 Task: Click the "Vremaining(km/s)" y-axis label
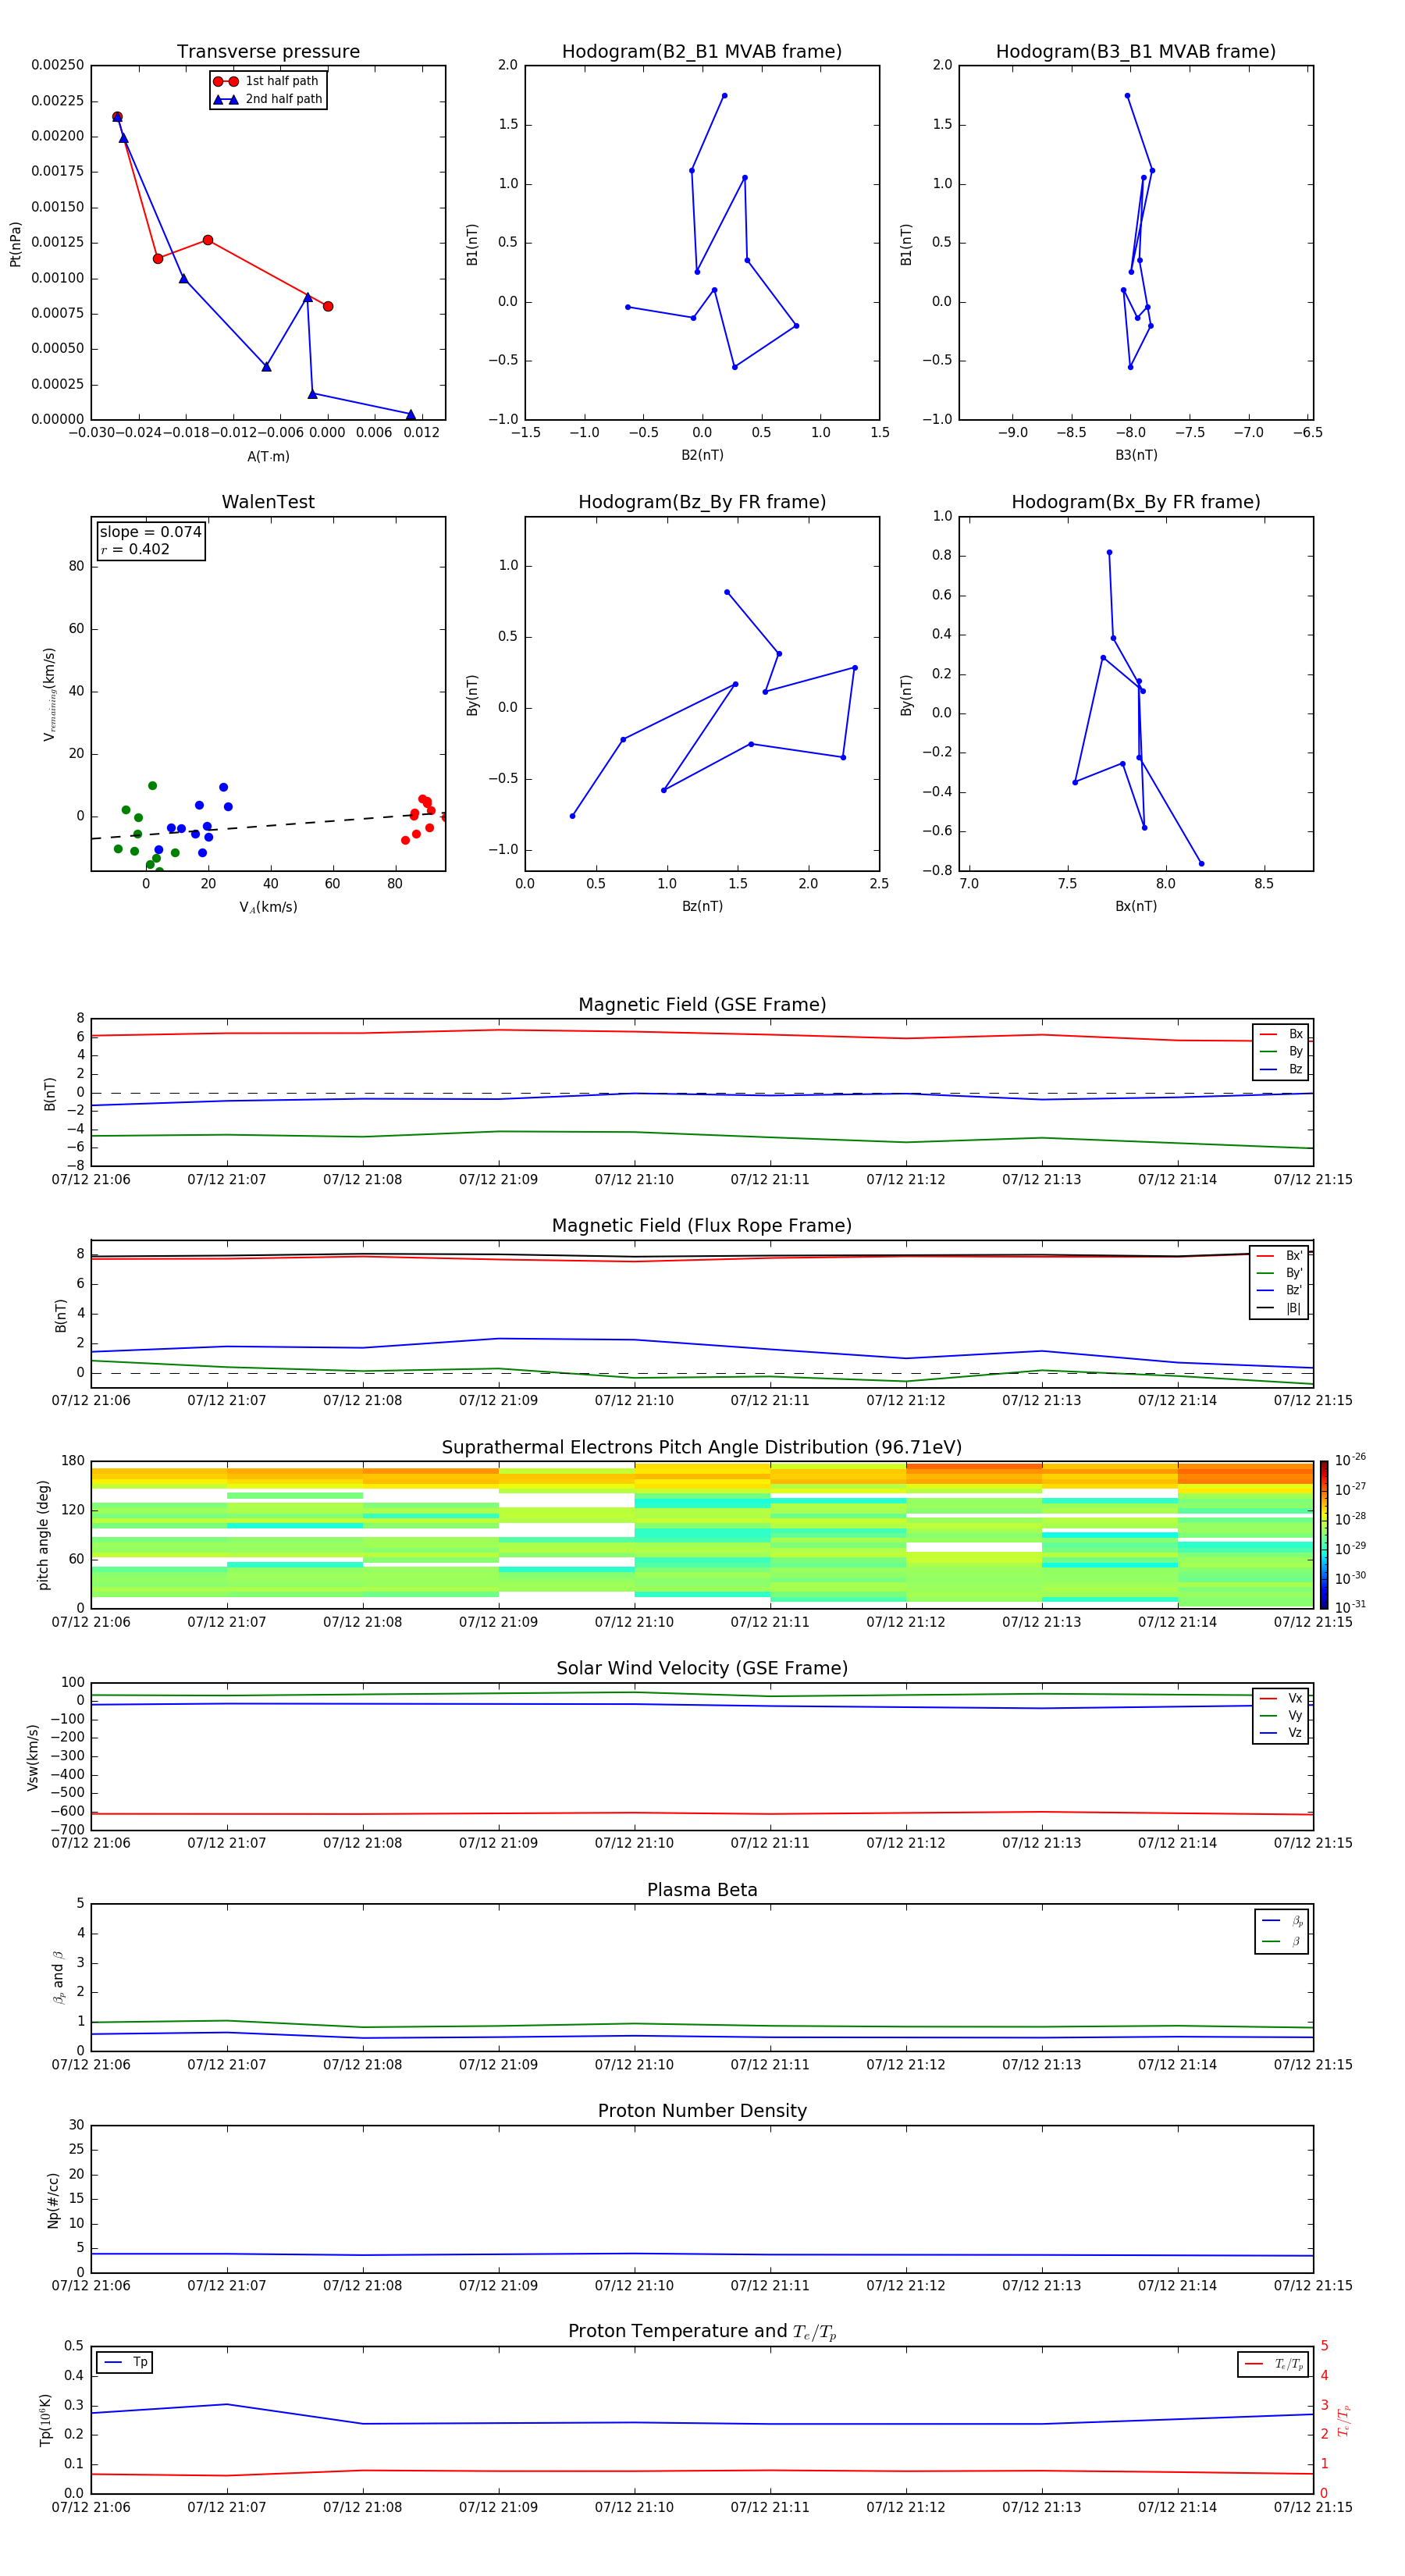[49, 694]
